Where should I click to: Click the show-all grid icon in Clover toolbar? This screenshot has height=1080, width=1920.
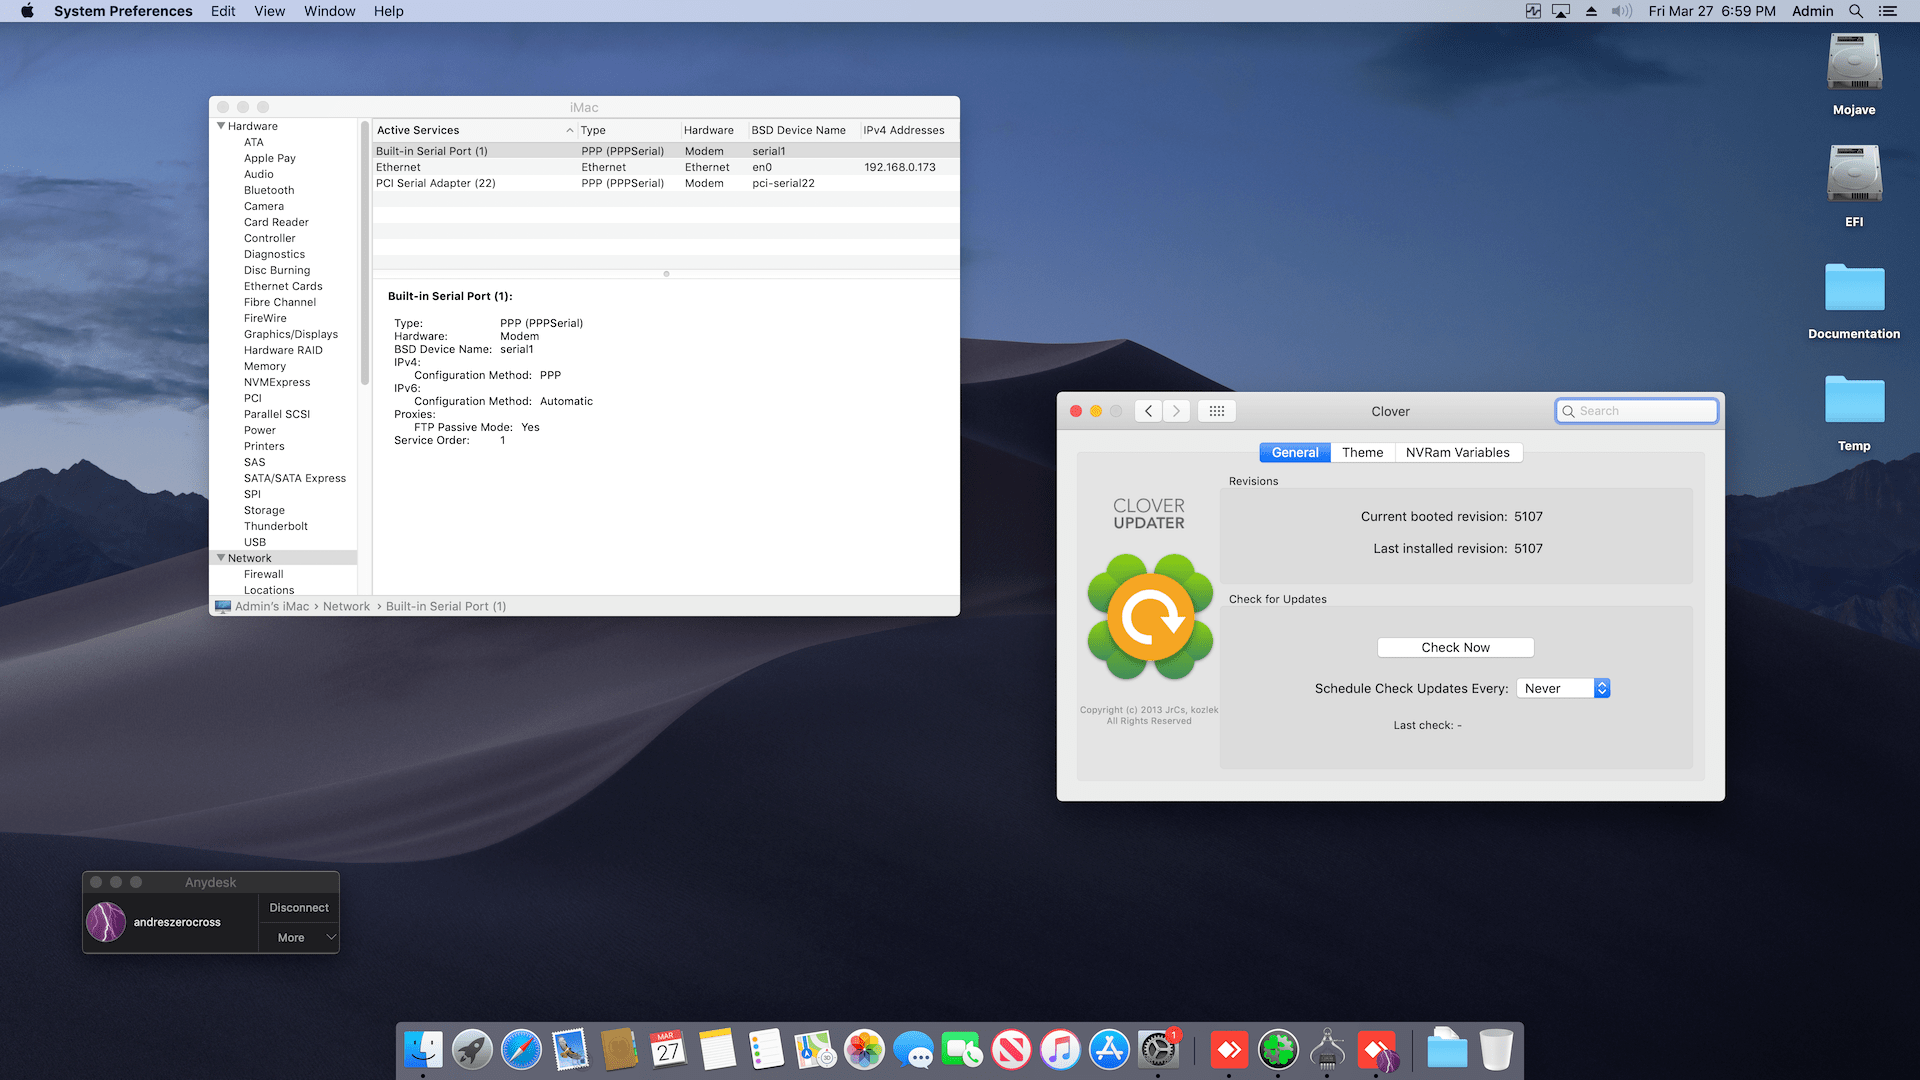(1216, 411)
